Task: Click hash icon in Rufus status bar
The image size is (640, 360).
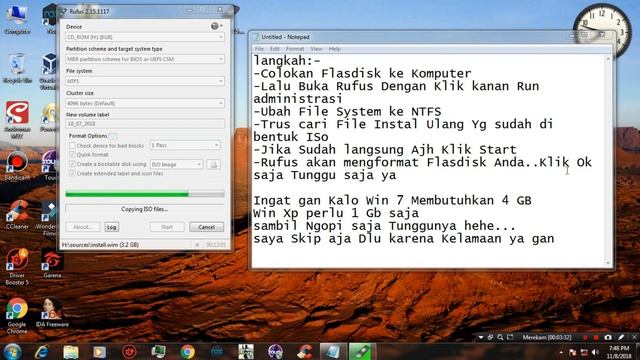Action: pos(197,245)
